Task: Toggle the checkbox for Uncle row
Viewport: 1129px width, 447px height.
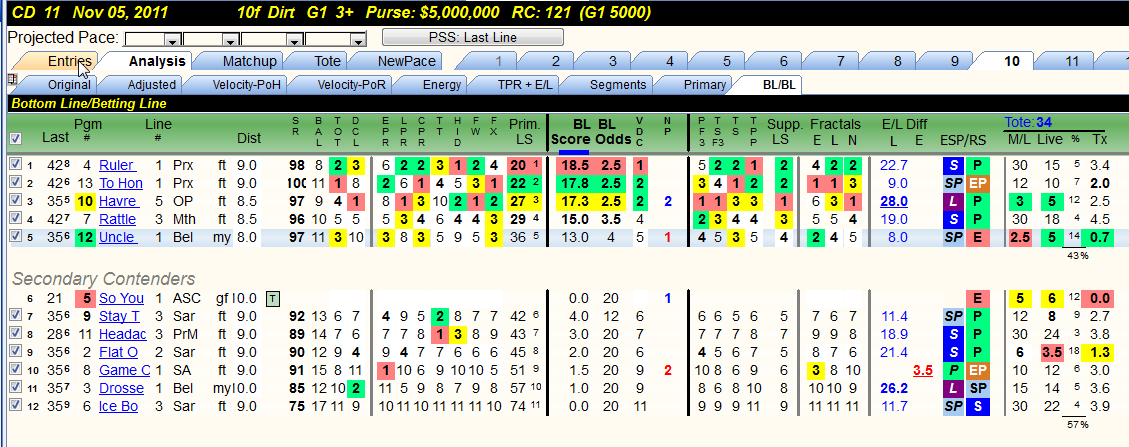Action: coord(15,236)
